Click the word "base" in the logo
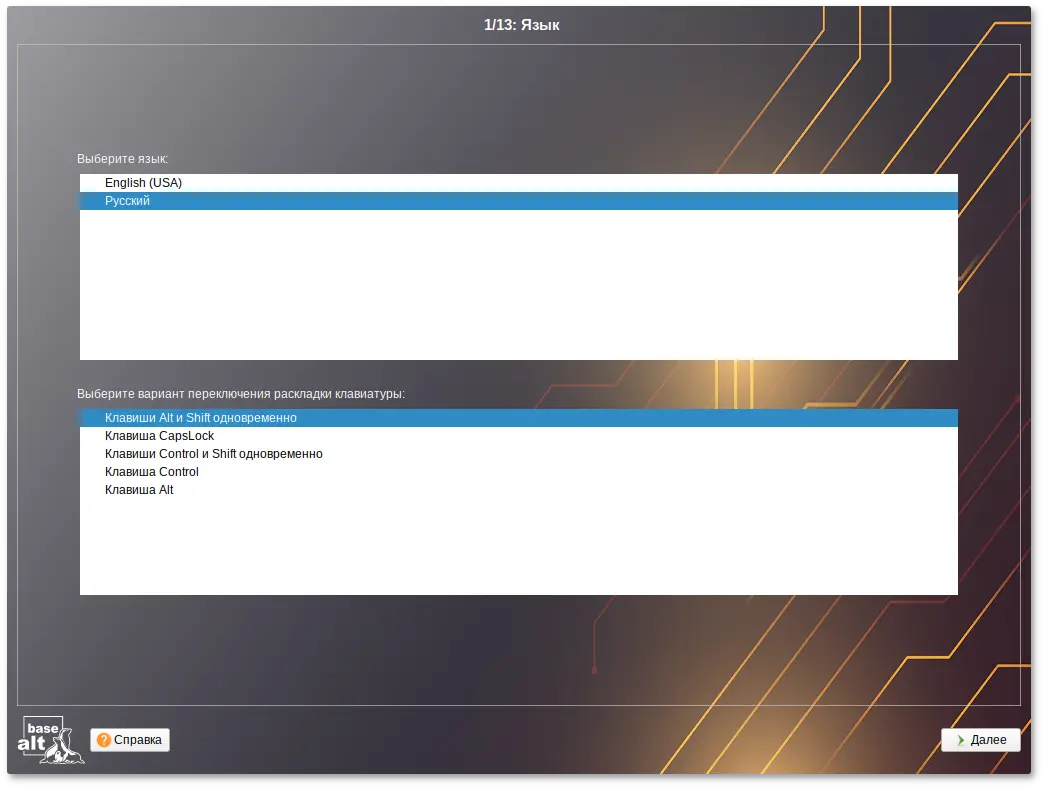 pyautogui.click(x=42, y=728)
